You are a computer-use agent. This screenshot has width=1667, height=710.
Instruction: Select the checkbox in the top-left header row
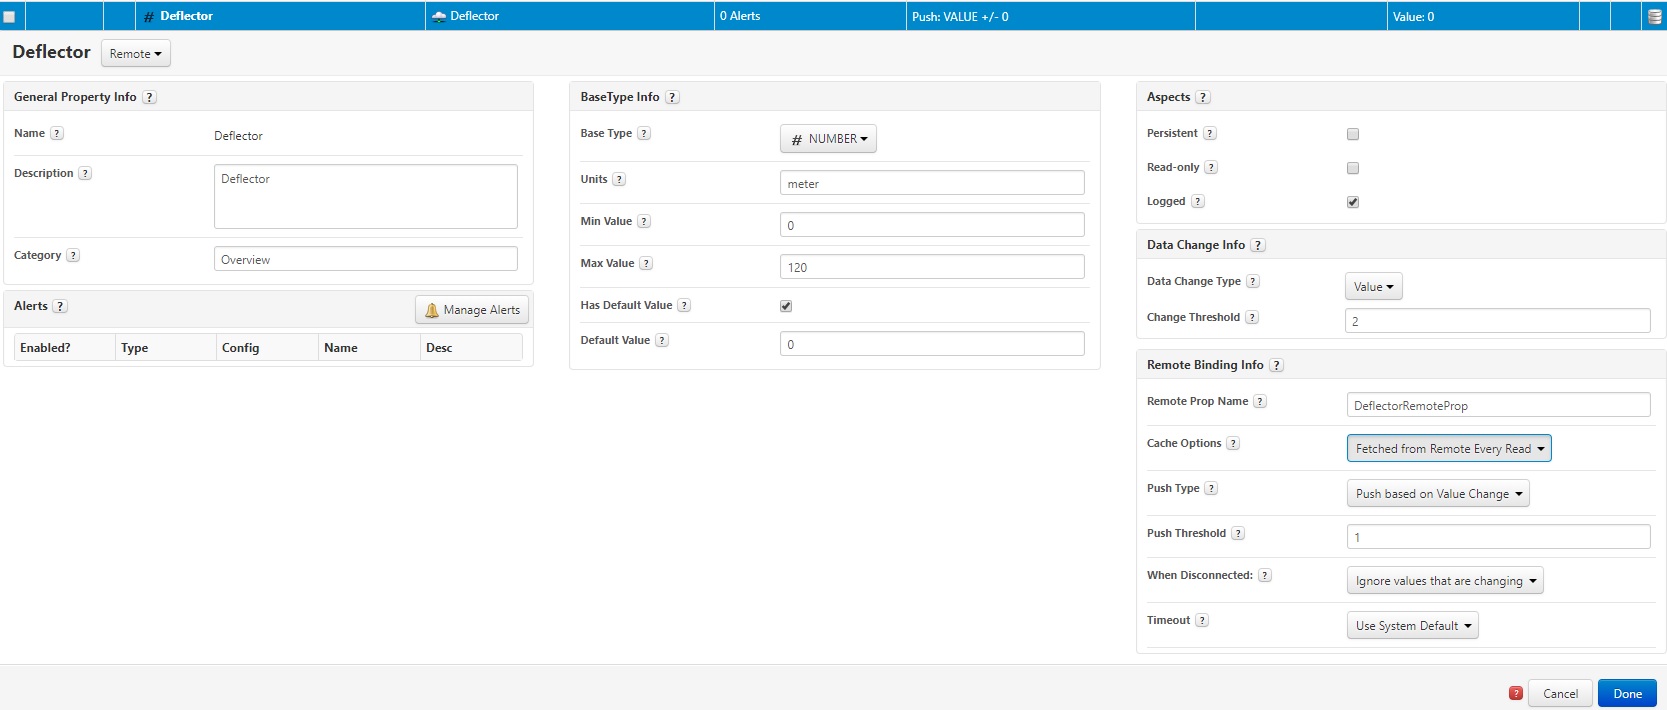point(9,17)
